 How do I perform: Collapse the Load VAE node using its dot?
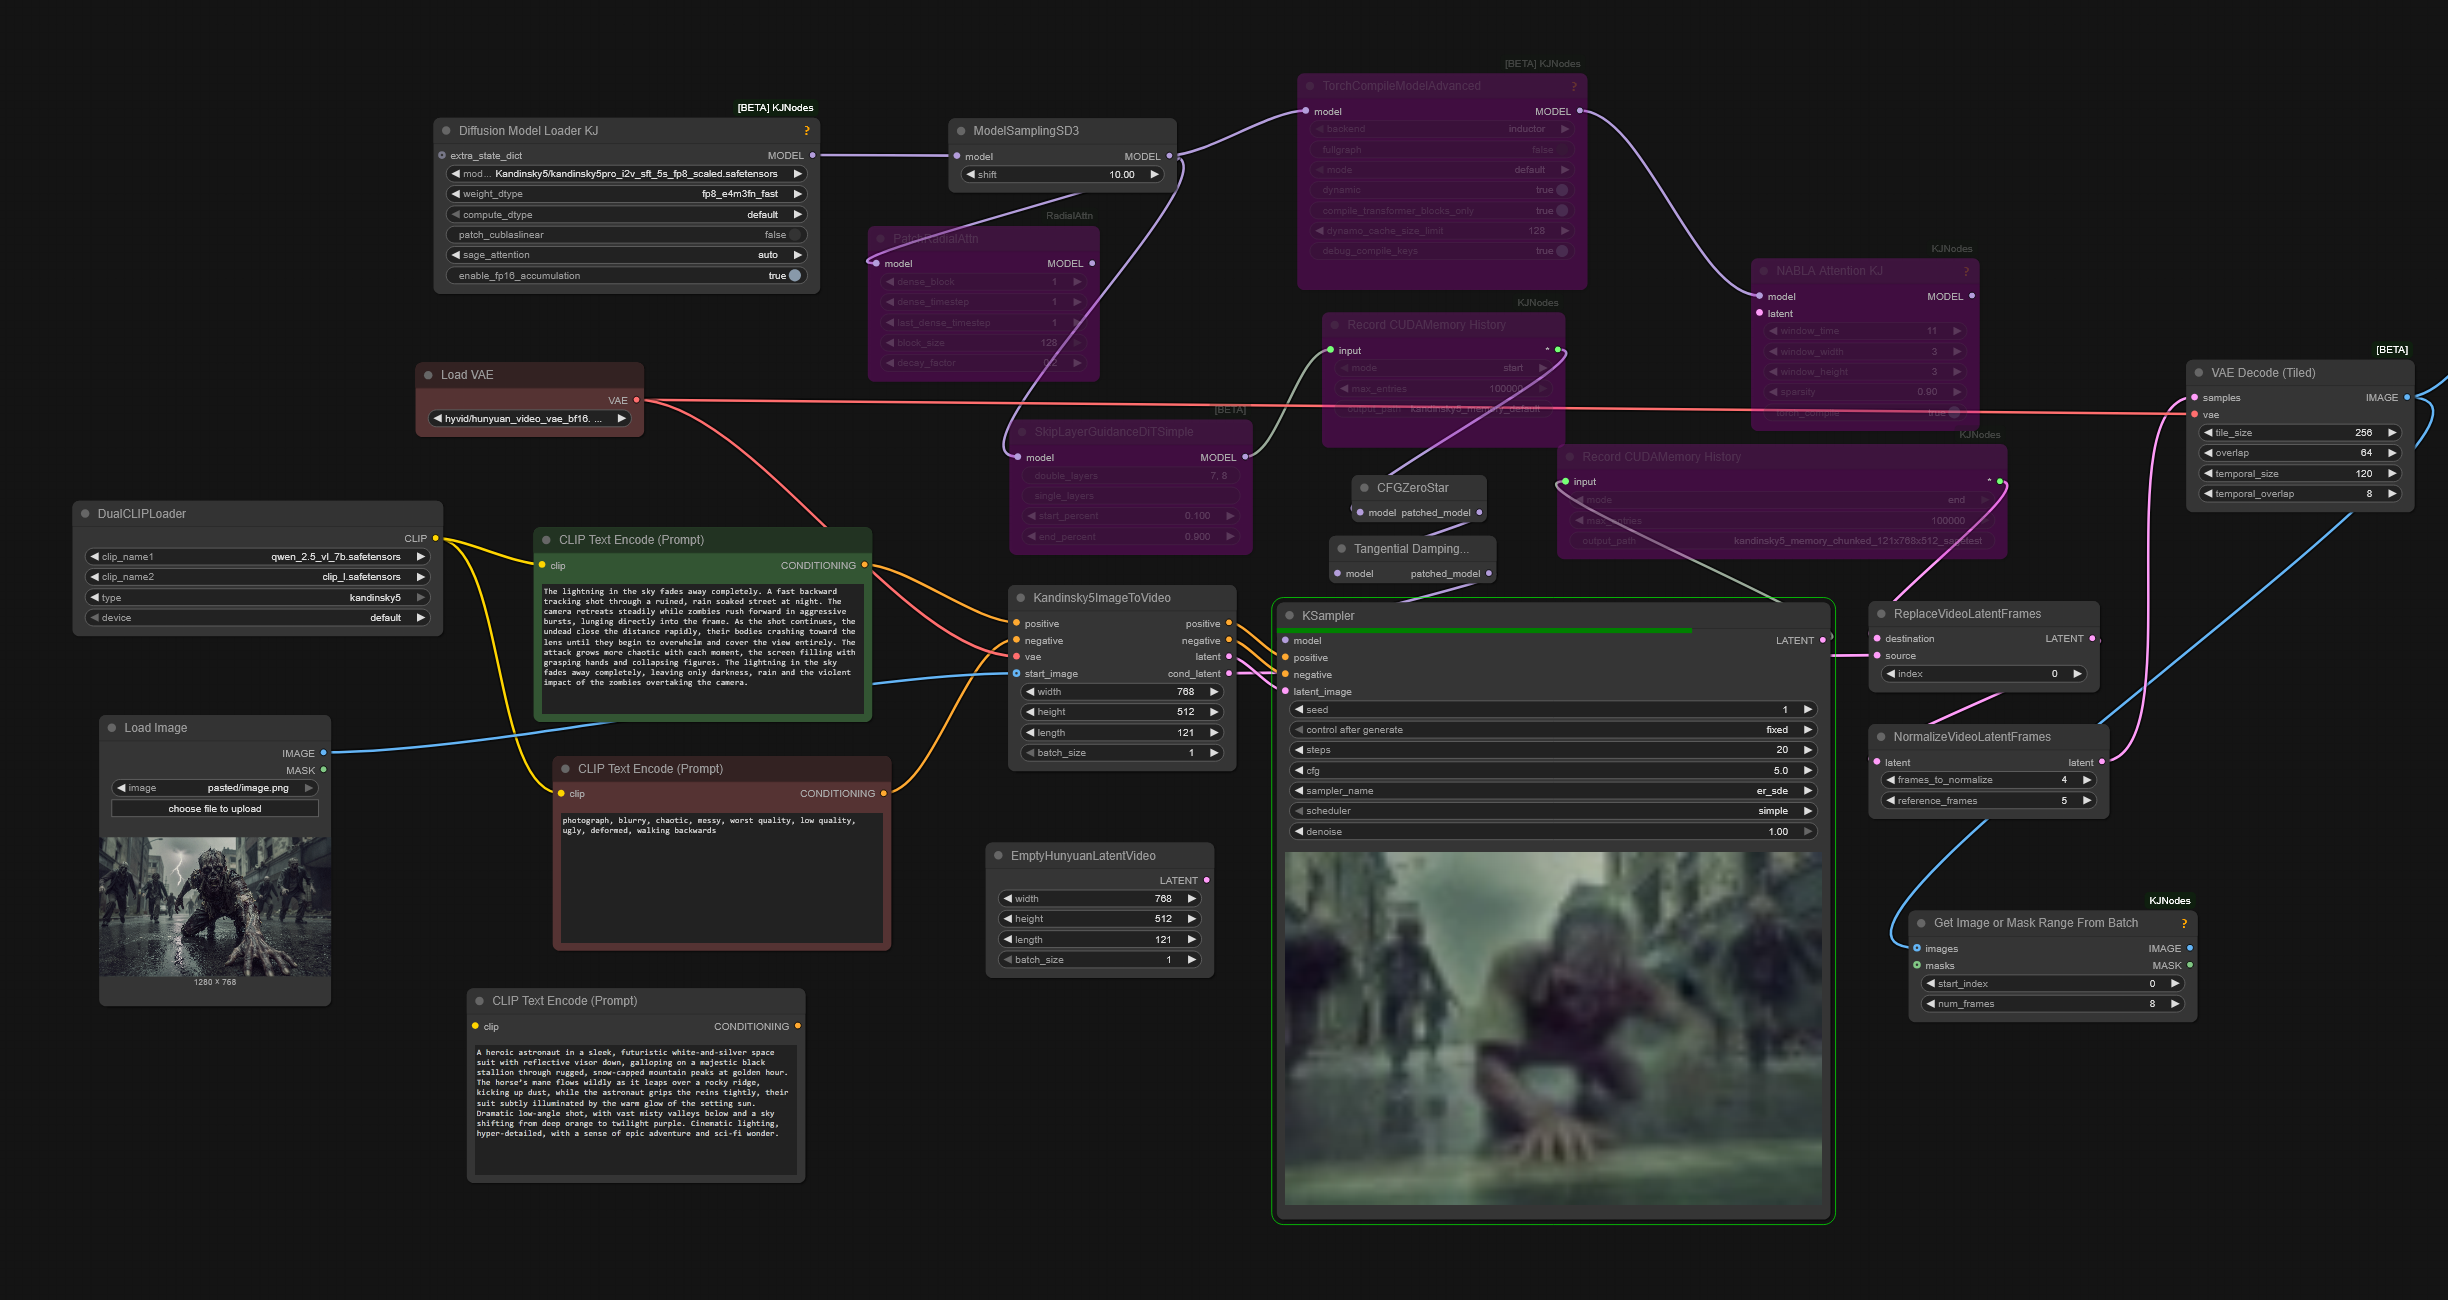[x=428, y=375]
